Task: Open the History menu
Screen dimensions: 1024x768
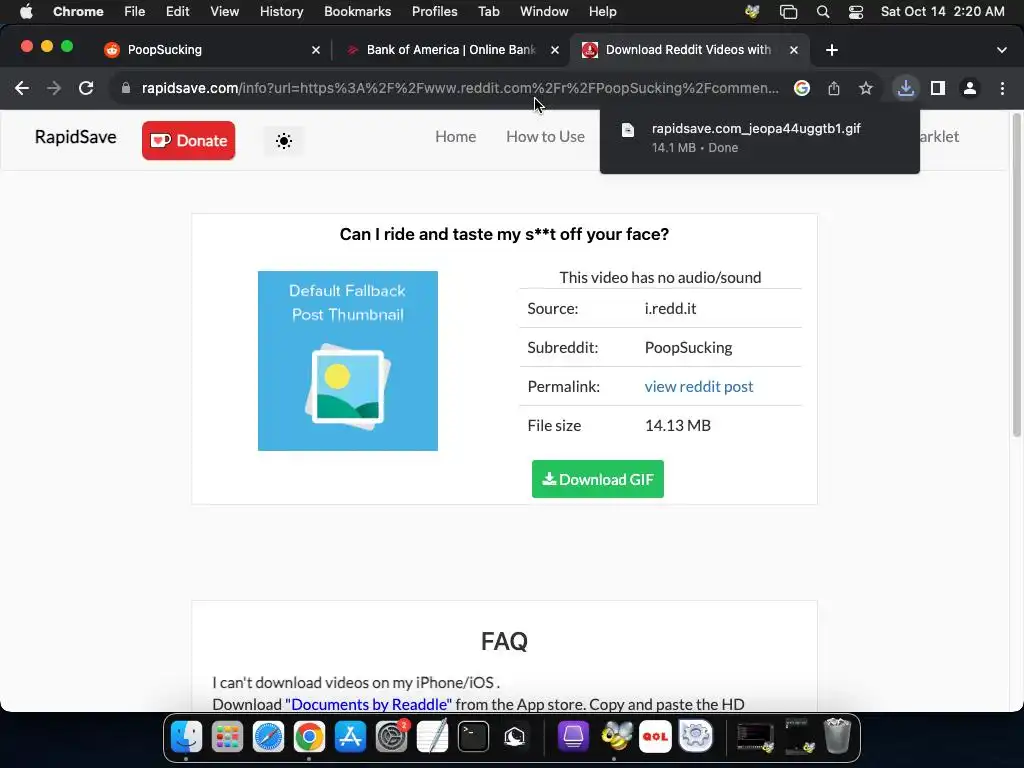Action: (x=281, y=12)
